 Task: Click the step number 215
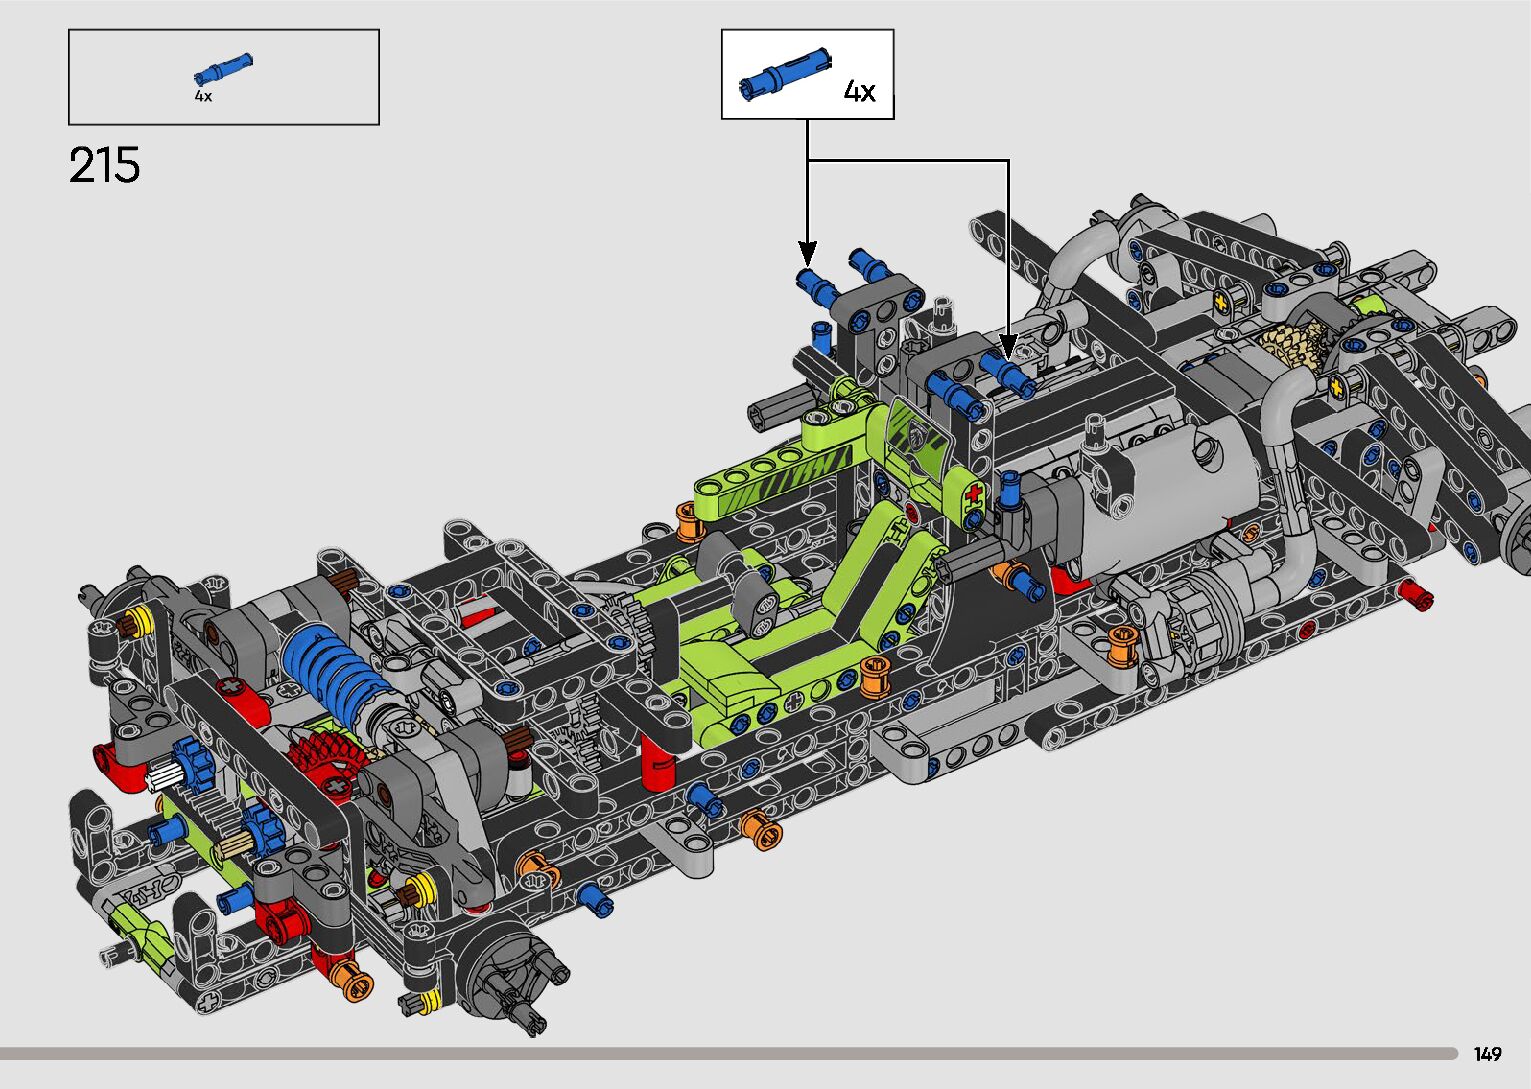105,165
